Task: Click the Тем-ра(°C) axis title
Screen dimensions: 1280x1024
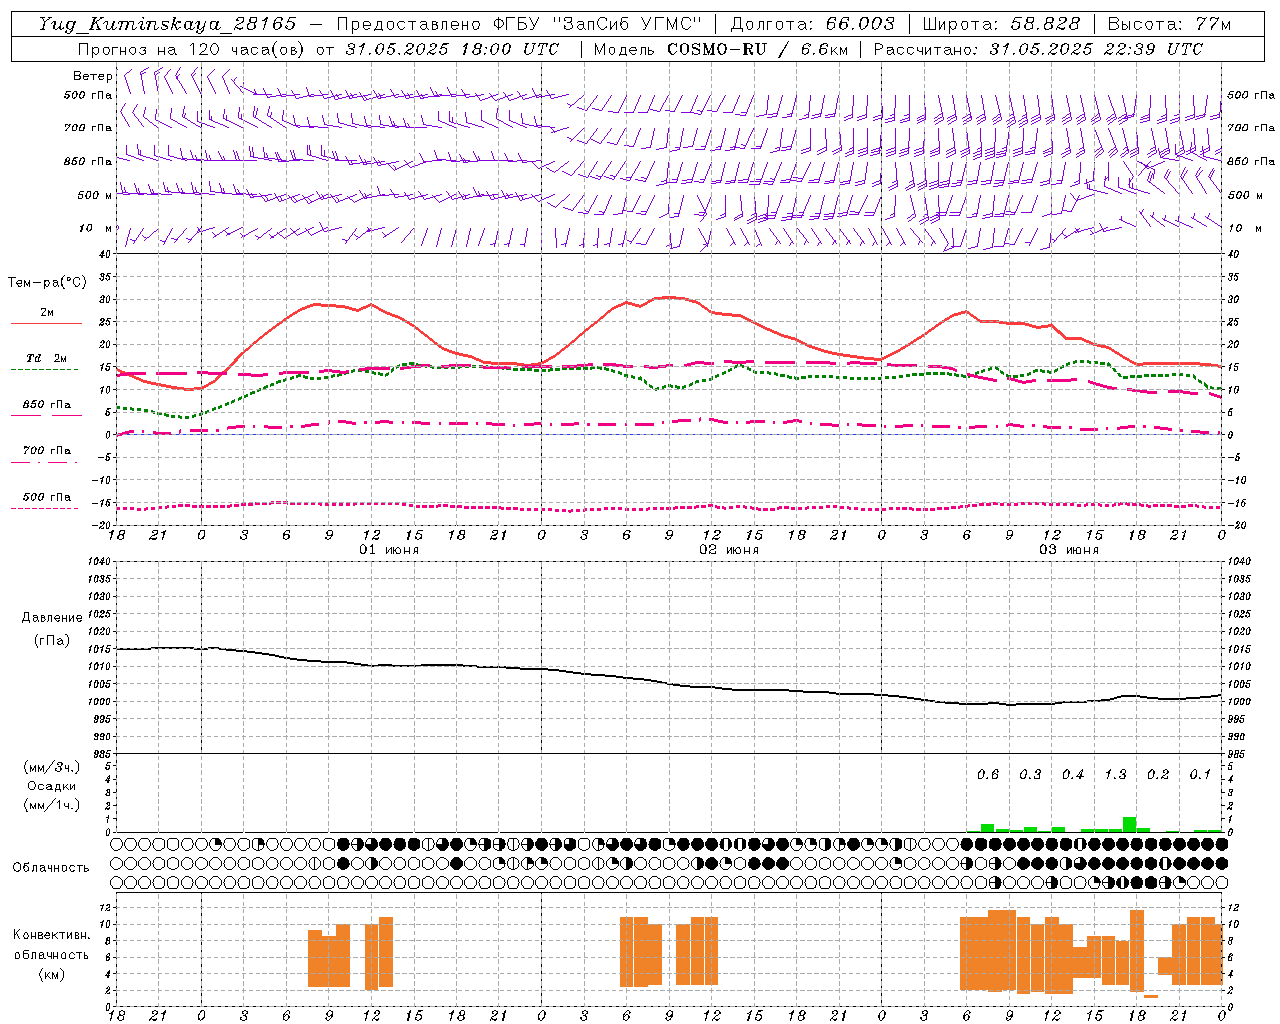Action: [47, 283]
